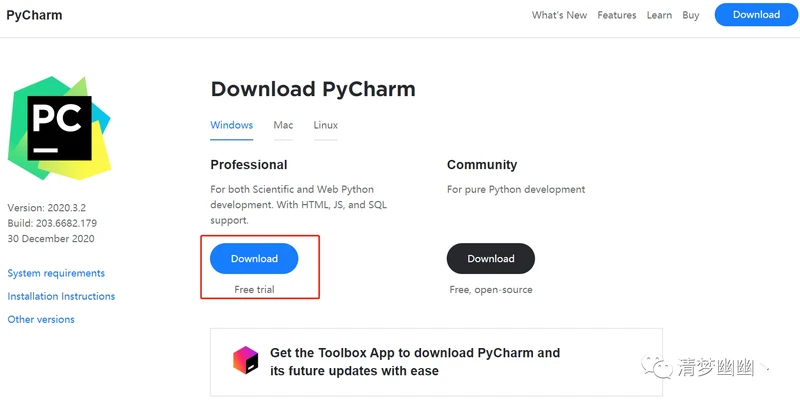
Task: Download PyCharm Professional edition
Action: pos(254,258)
